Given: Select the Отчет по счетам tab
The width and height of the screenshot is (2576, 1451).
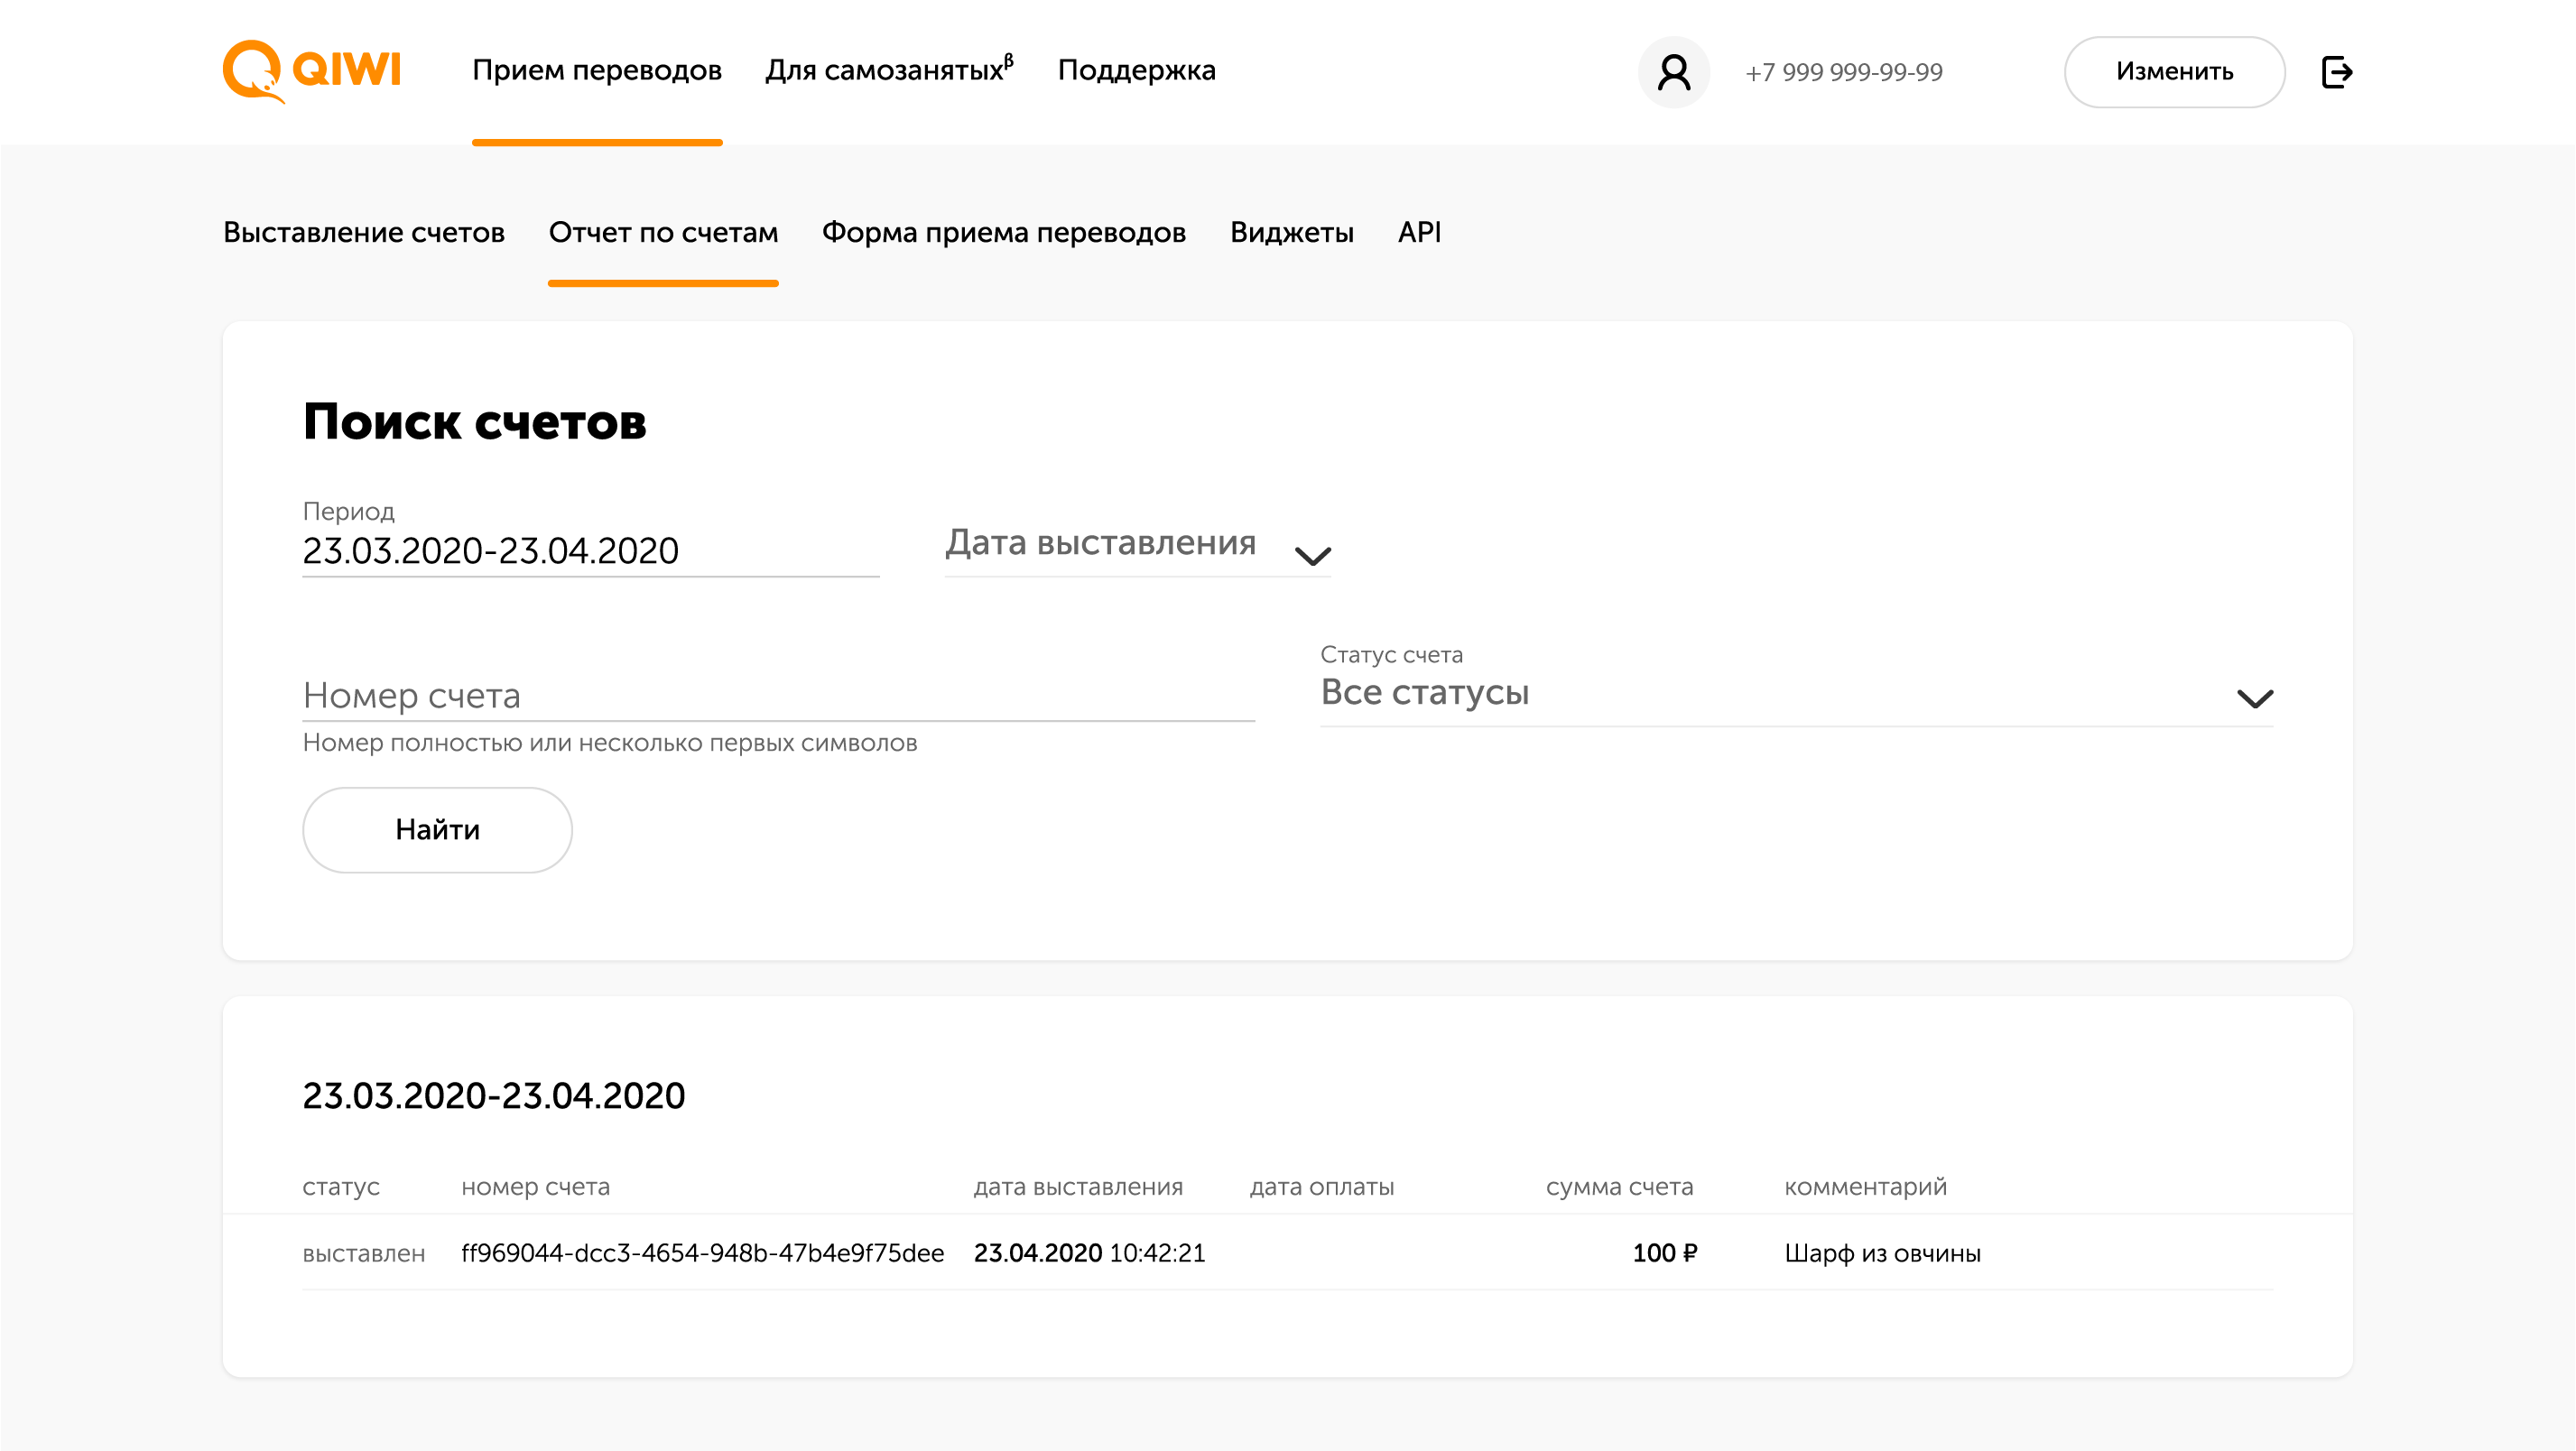Looking at the screenshot, I should pyautogui.click(x=663, y=232).
